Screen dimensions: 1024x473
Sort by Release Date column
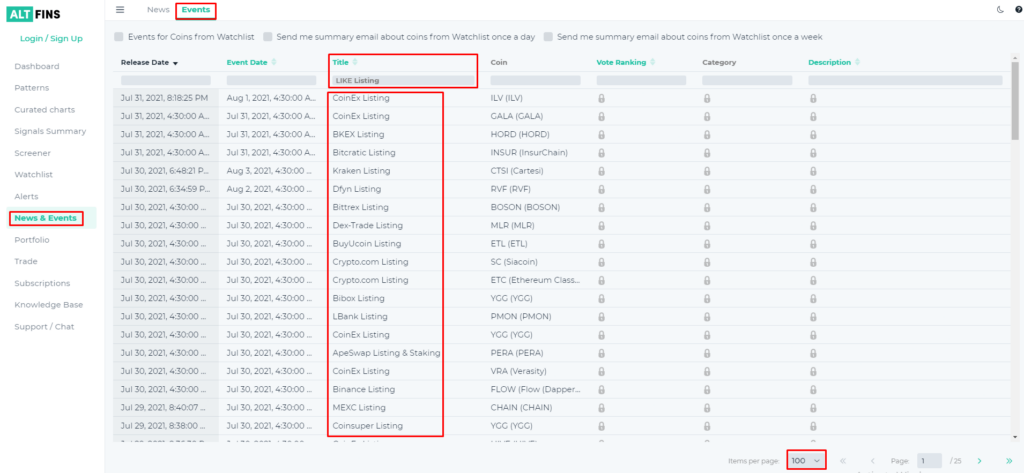tap(150, 63)
